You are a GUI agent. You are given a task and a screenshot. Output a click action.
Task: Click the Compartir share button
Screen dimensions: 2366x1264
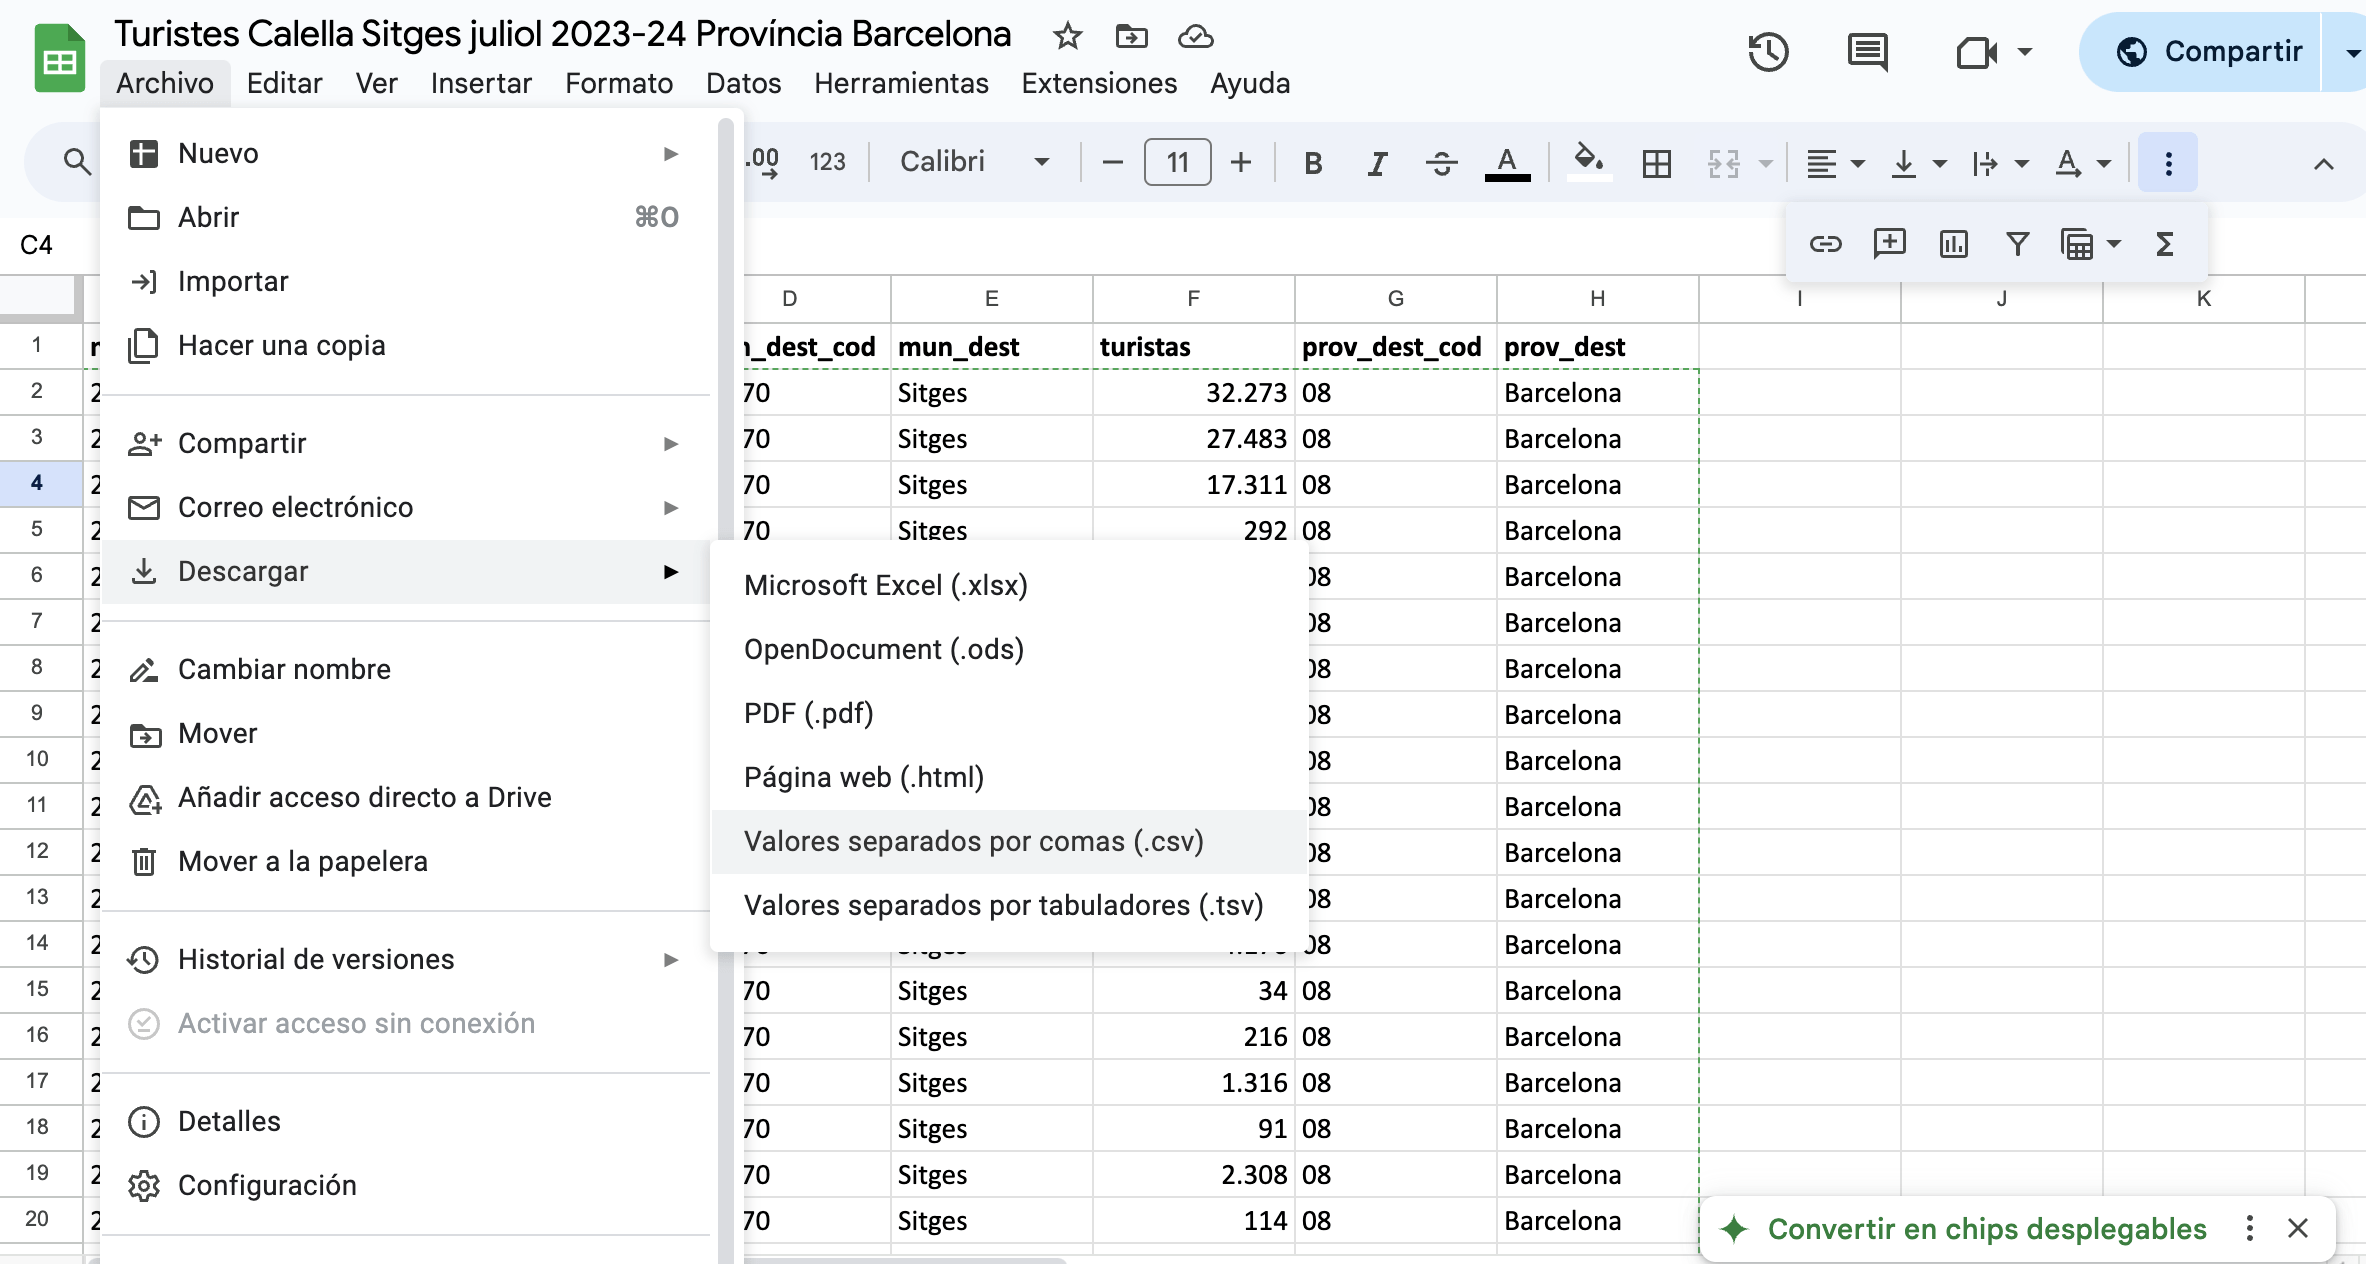click(x=2211, y=52)
